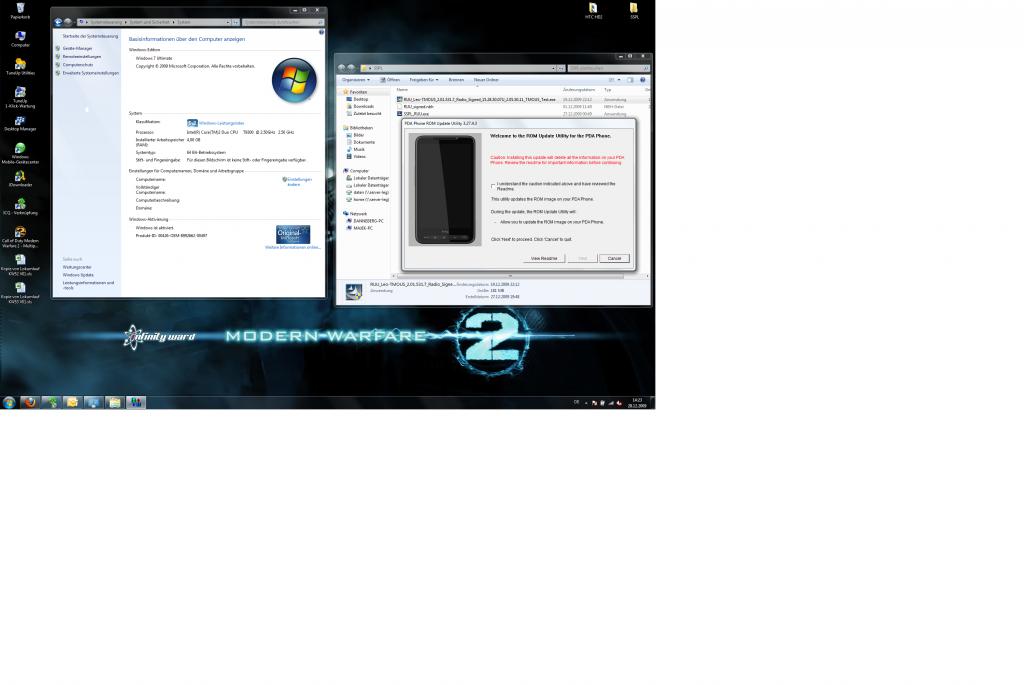
Task: Select the RUU_Leo-TMOUS Radio_Signed exe file
Action: click(479, 99)
